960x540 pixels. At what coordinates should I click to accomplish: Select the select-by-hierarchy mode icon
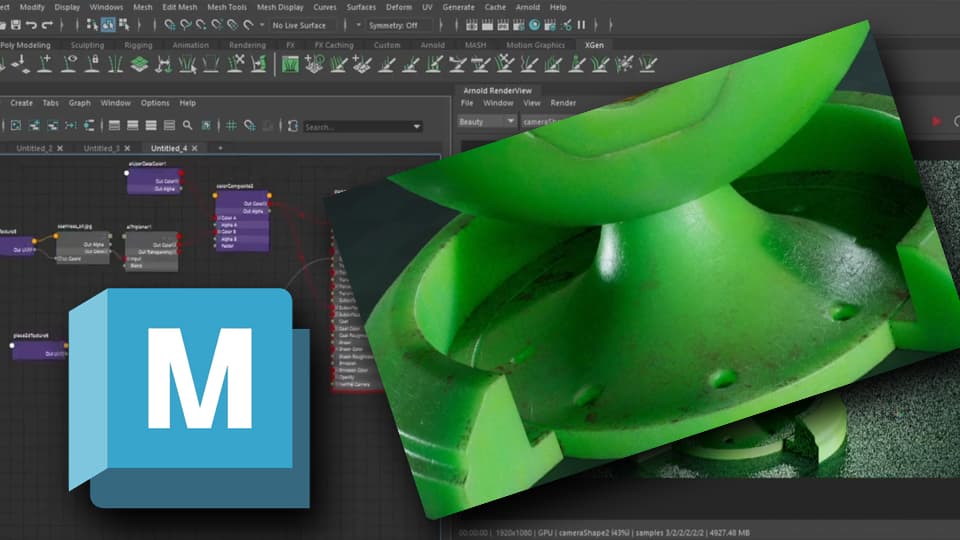coord(92,25)
